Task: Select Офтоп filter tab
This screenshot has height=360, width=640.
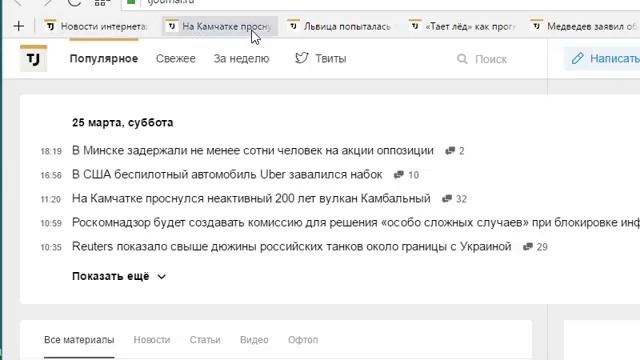Action: [303, 340]
